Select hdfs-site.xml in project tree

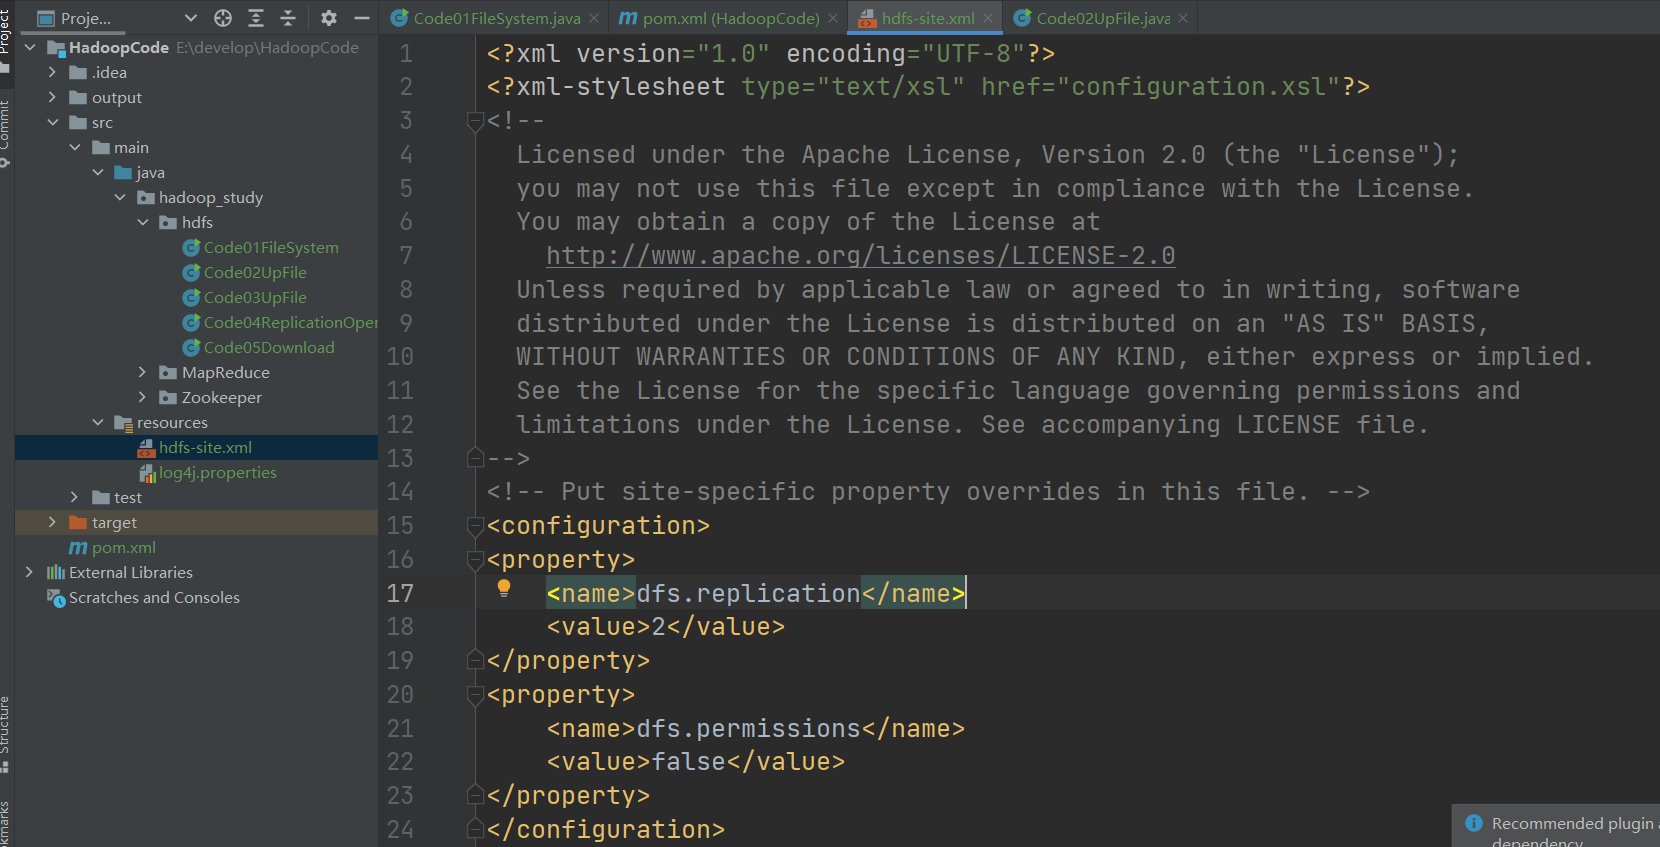205,447
